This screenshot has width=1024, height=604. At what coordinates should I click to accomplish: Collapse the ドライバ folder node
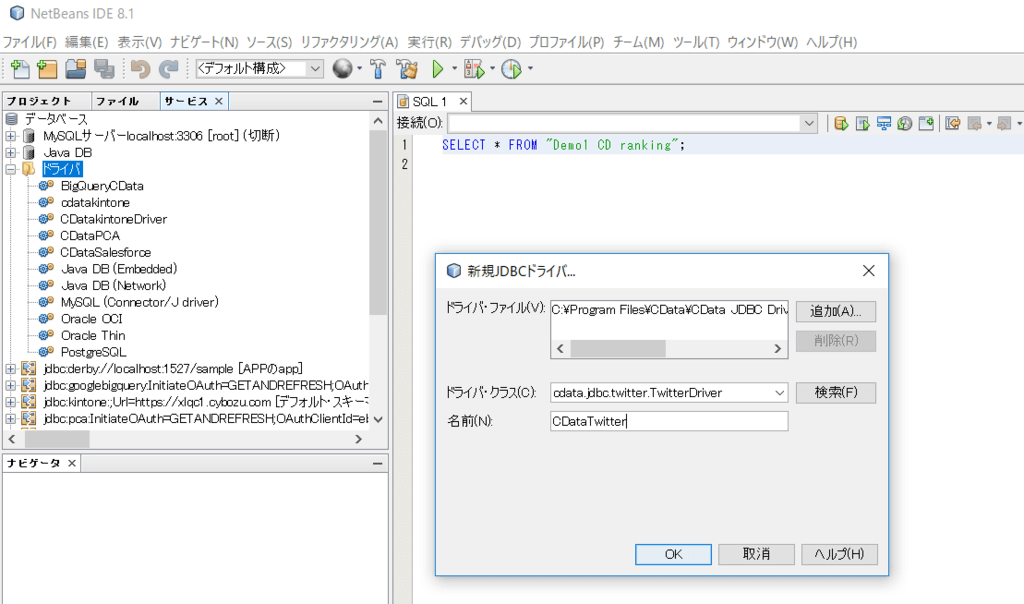click(10, 169)
